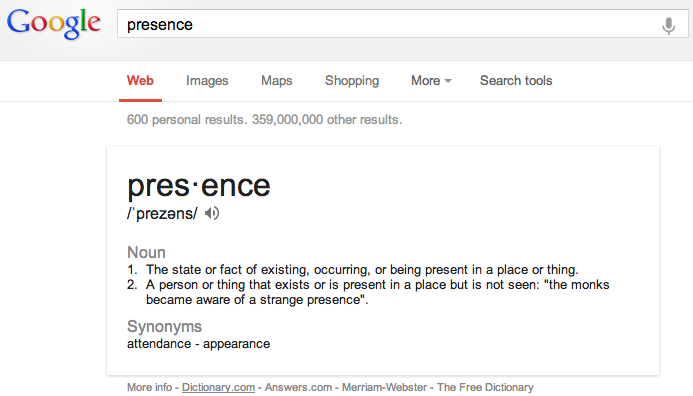Screen dimensions: 693x396
Task: Open The Free Dictionary link
Action: click(x=485, y=387)
